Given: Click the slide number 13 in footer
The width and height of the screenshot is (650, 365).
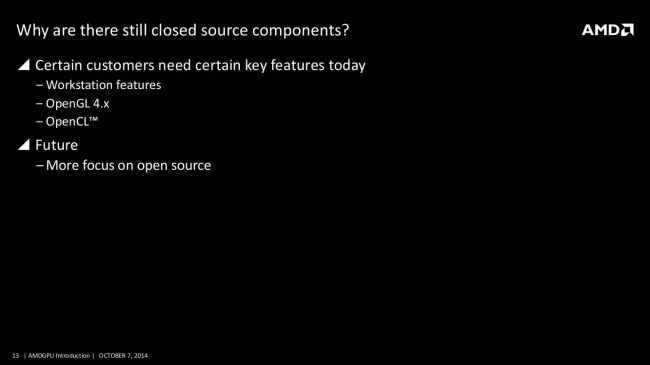Looking at the screenshot, I should coord(15,355).
